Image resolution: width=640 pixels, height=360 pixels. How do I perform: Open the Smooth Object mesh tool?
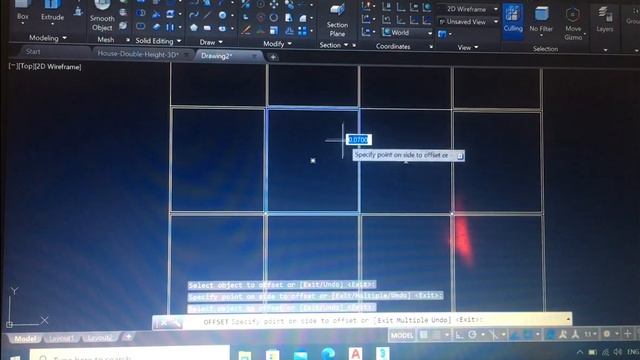[102, 16]
